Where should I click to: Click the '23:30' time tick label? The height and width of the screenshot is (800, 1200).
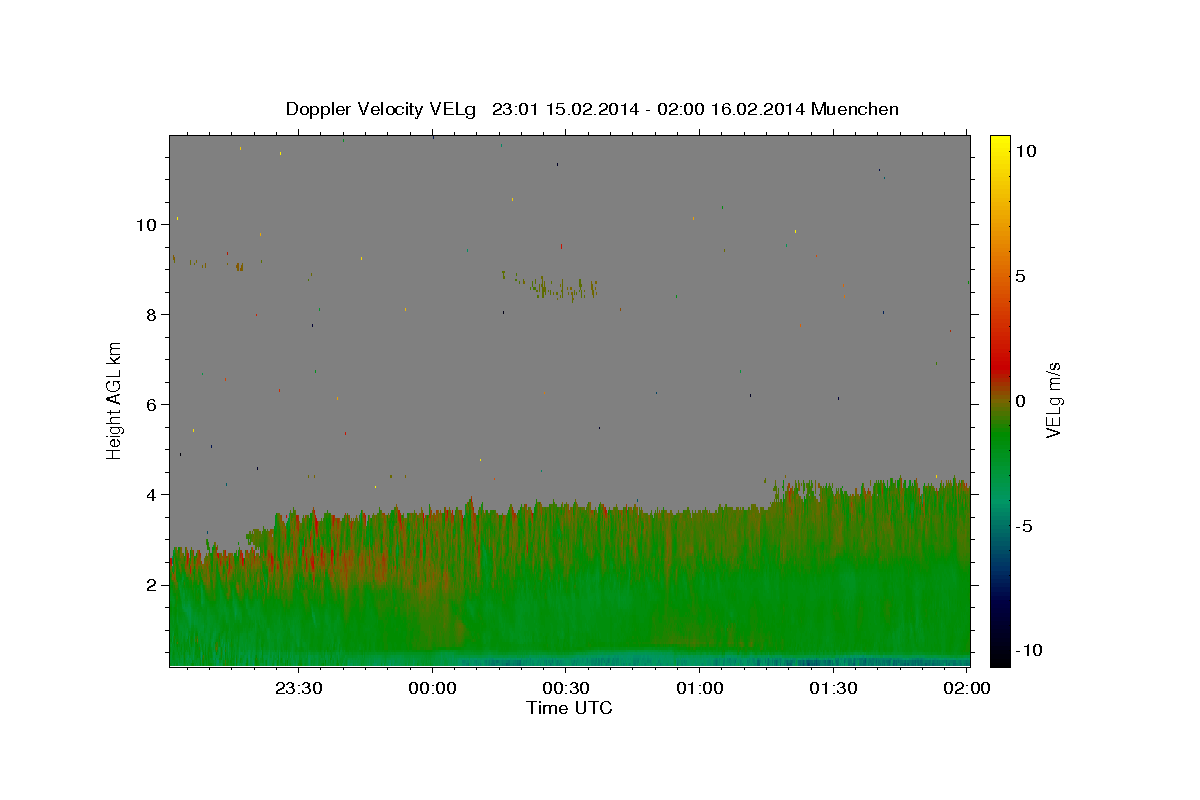click(x=298, y=688)
